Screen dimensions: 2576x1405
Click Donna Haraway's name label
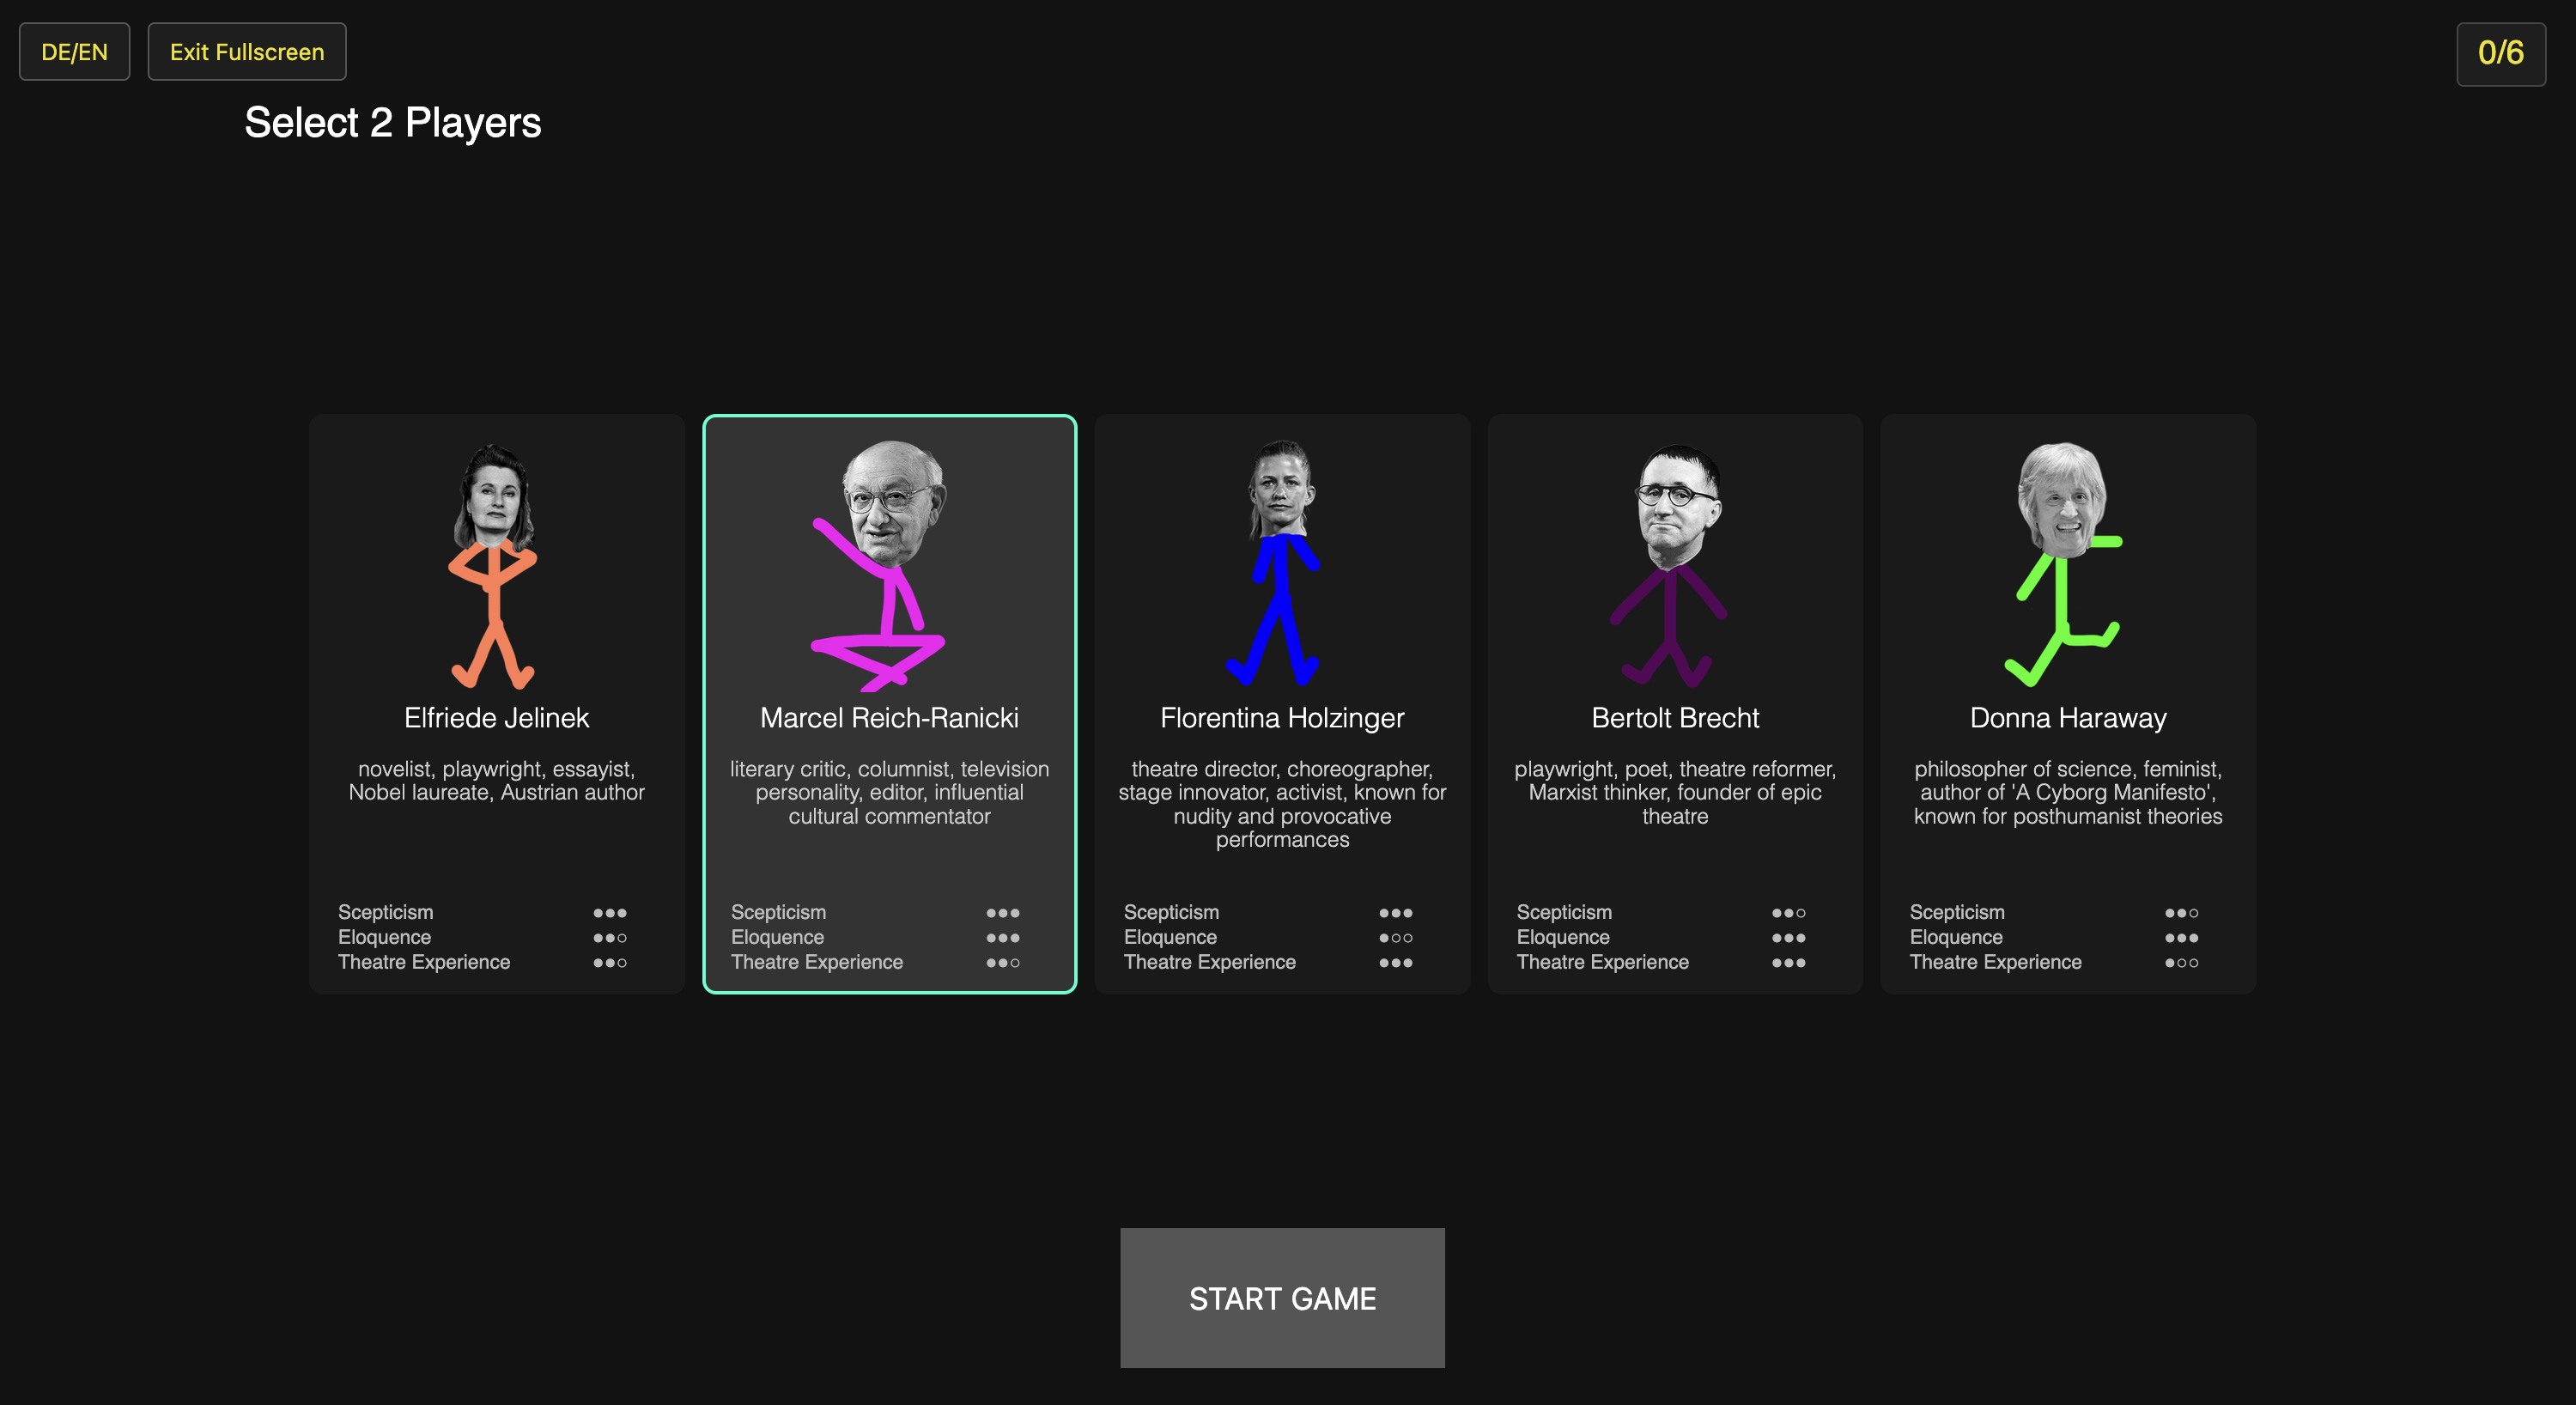tap(2068, 718)
